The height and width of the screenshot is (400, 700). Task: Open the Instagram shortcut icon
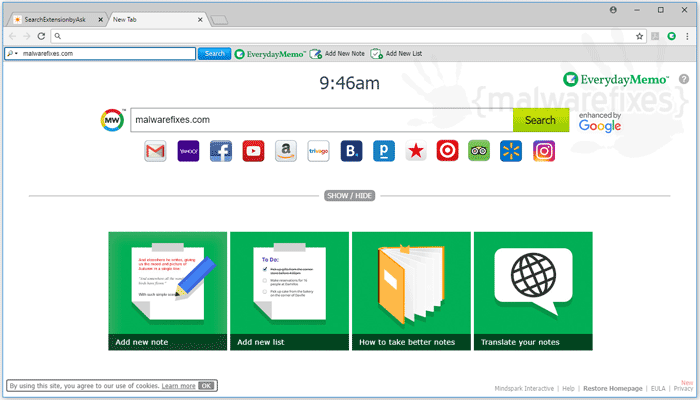[x=544, y=151]
